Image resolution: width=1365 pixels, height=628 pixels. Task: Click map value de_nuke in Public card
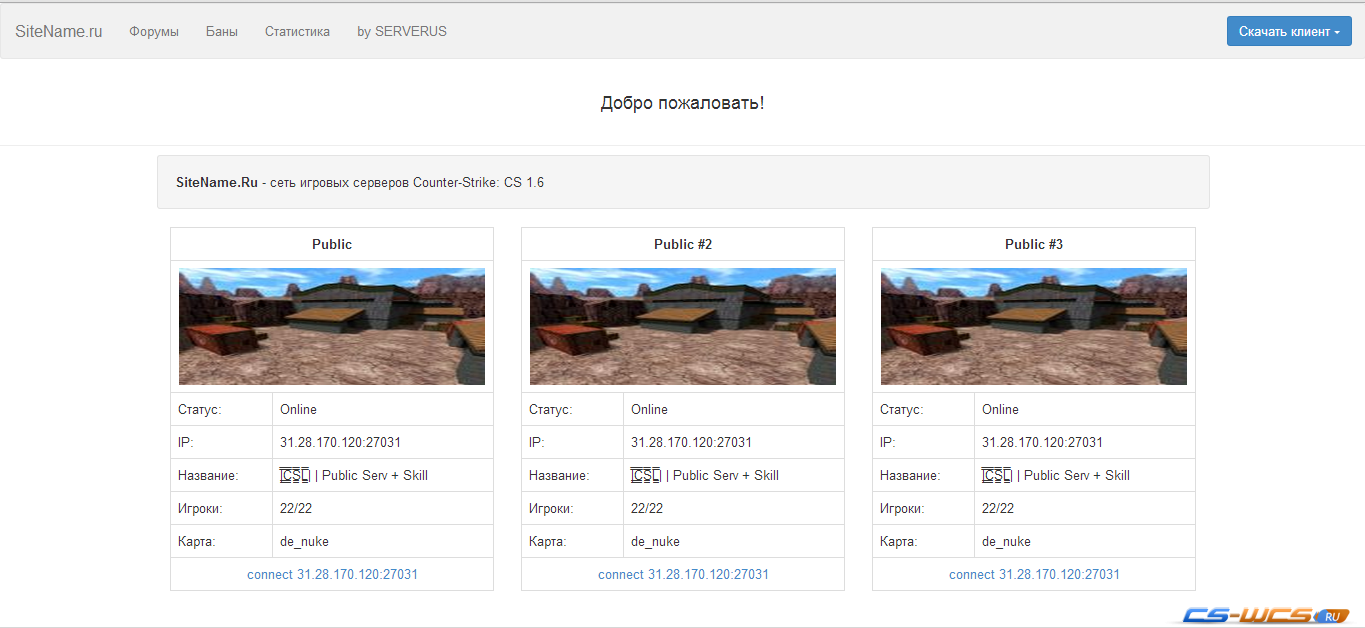304,541
